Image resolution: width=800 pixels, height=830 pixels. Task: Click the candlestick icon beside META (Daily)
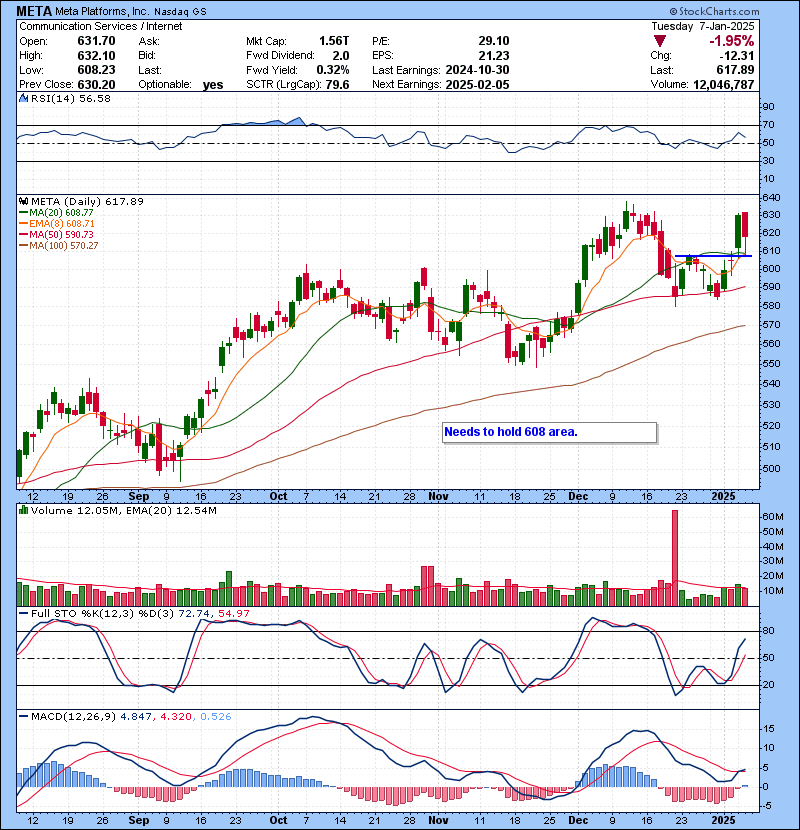click(23, 201)
